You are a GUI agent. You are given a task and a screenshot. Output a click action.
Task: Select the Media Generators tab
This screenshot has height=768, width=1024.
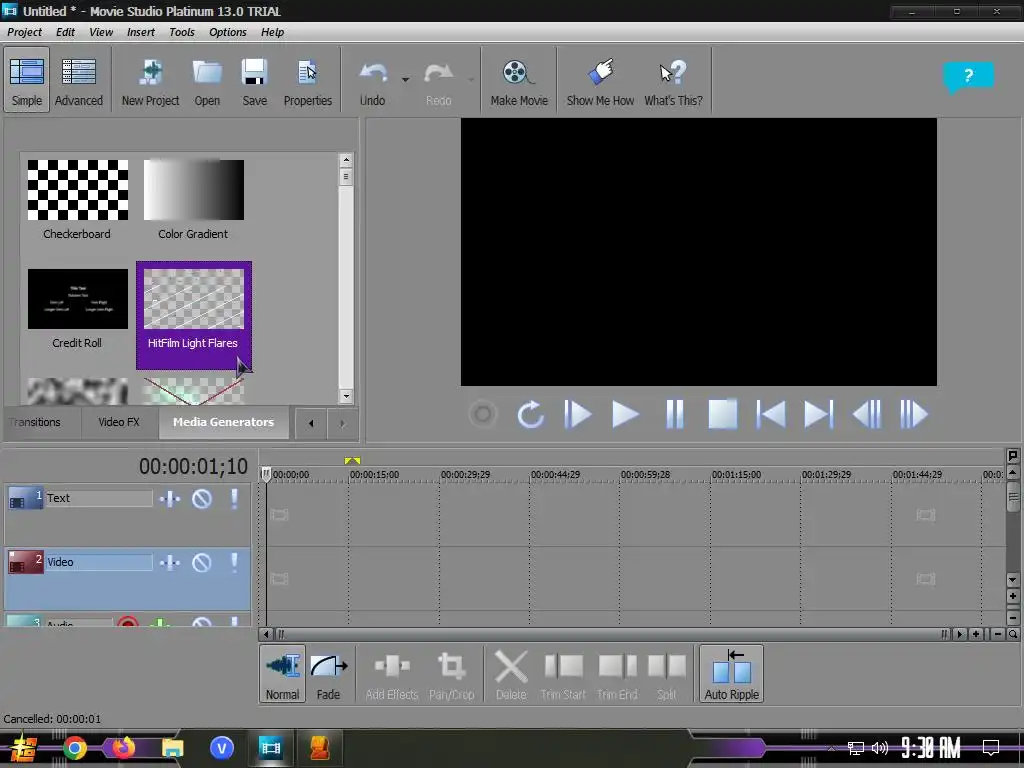223,422
